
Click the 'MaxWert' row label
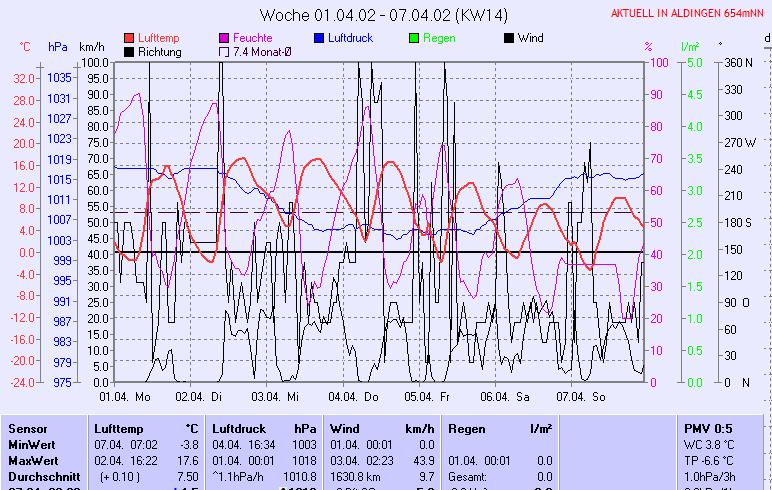coord(33,460)
